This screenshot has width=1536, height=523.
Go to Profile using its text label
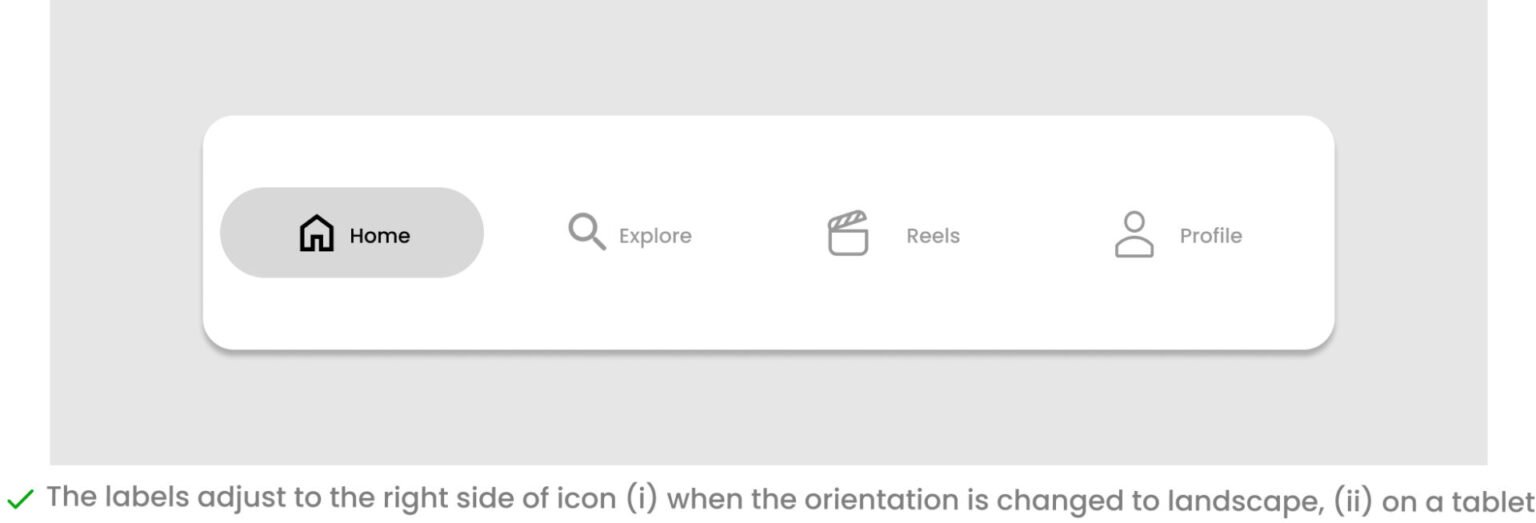1211,236
